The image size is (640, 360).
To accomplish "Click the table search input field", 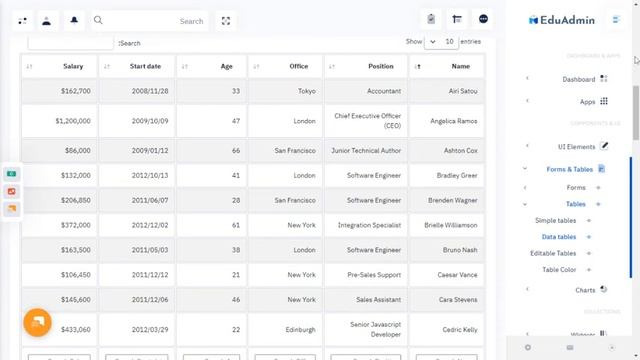I will click(x=70, y=42).
